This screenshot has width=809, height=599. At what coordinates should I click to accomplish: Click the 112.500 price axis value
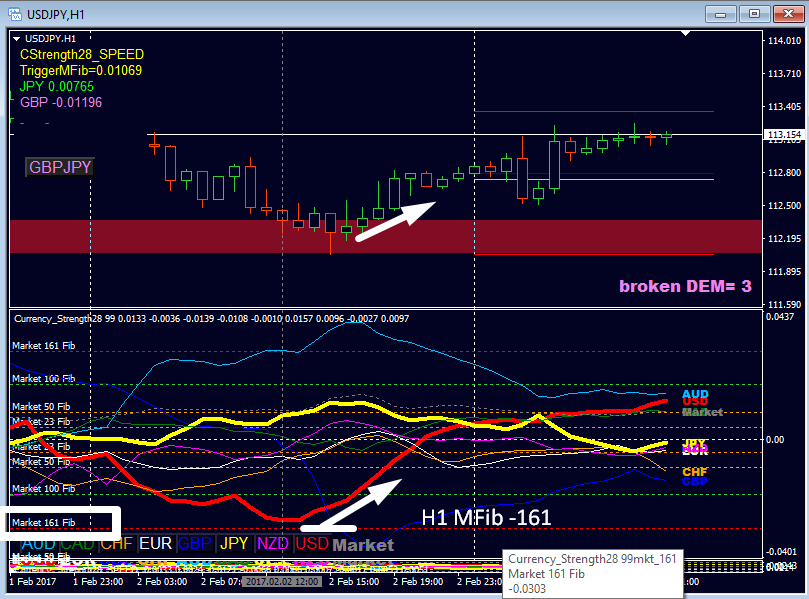coord(784,206)
